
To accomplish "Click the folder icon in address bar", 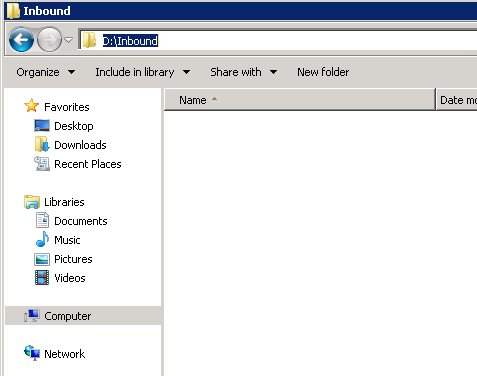I will (89, 40).
